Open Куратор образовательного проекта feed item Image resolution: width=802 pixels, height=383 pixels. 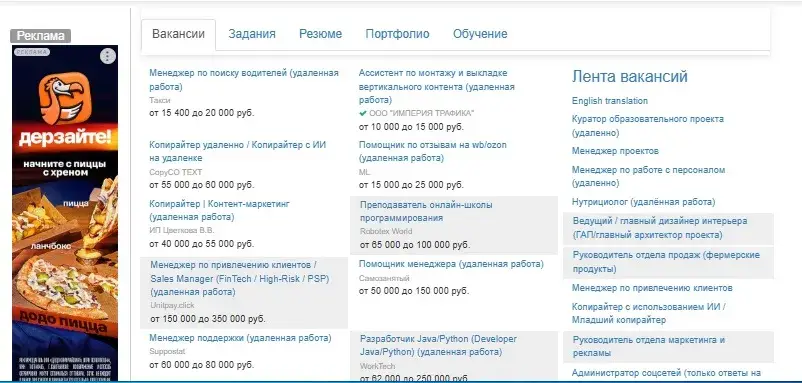tap(648, 126)
